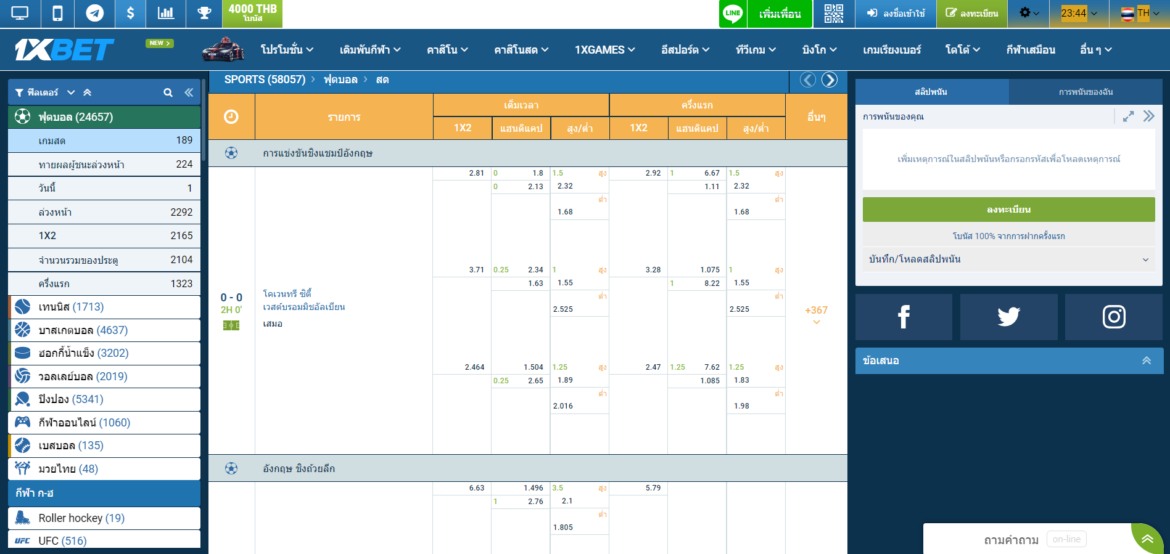Open the trophy results icon
The width and height of the screenshot is (1170, 554).
point(204,13)
